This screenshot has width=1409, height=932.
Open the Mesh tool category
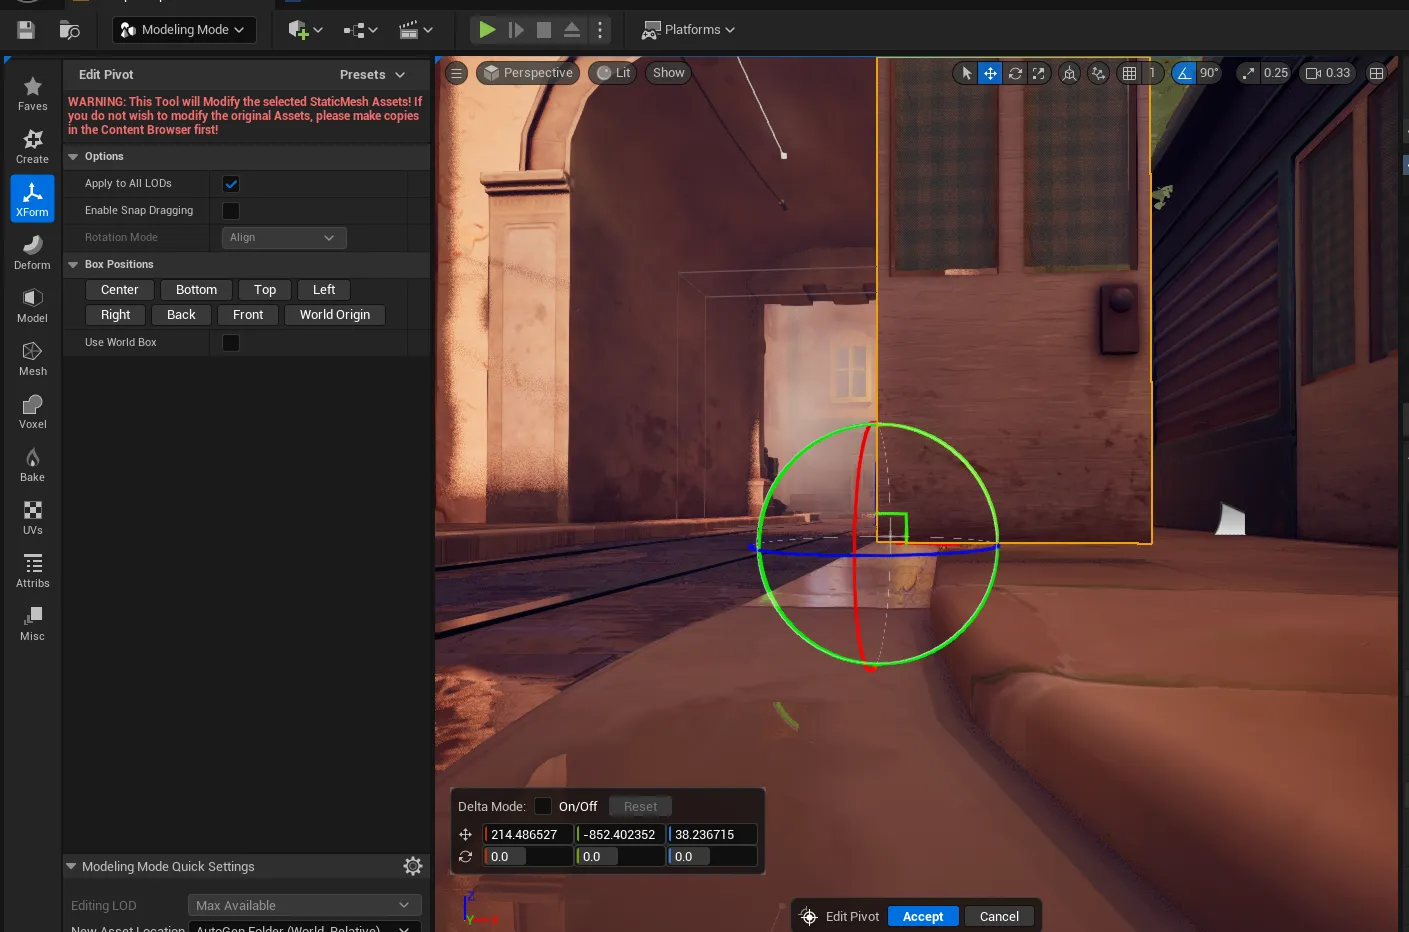[x=32, y=358]
